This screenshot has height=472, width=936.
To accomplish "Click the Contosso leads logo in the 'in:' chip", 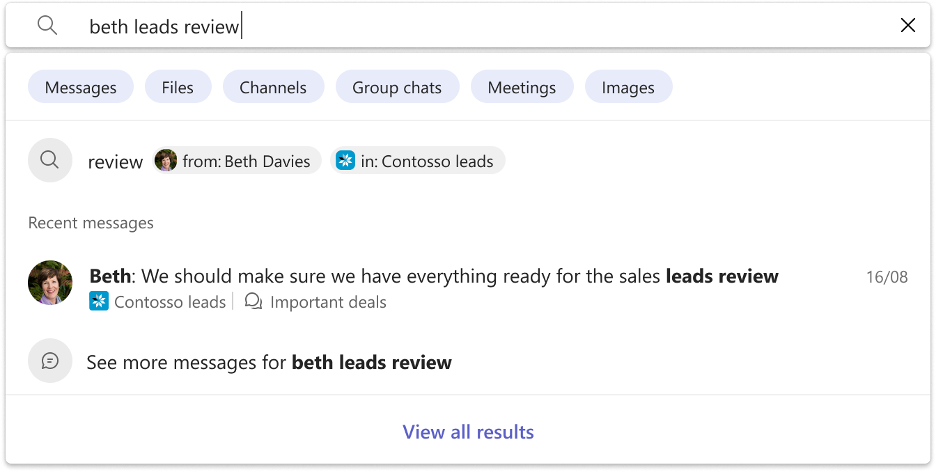I will tap(346, 161).
